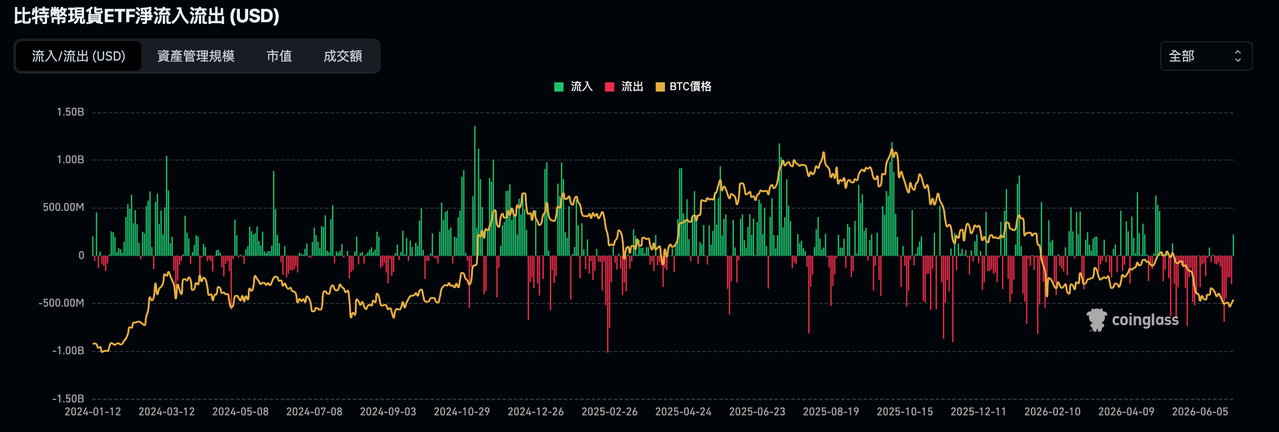Click the 2025-12-11 date label
Image resolution: width=1279 pixels, height=432 pixels.
979,411
